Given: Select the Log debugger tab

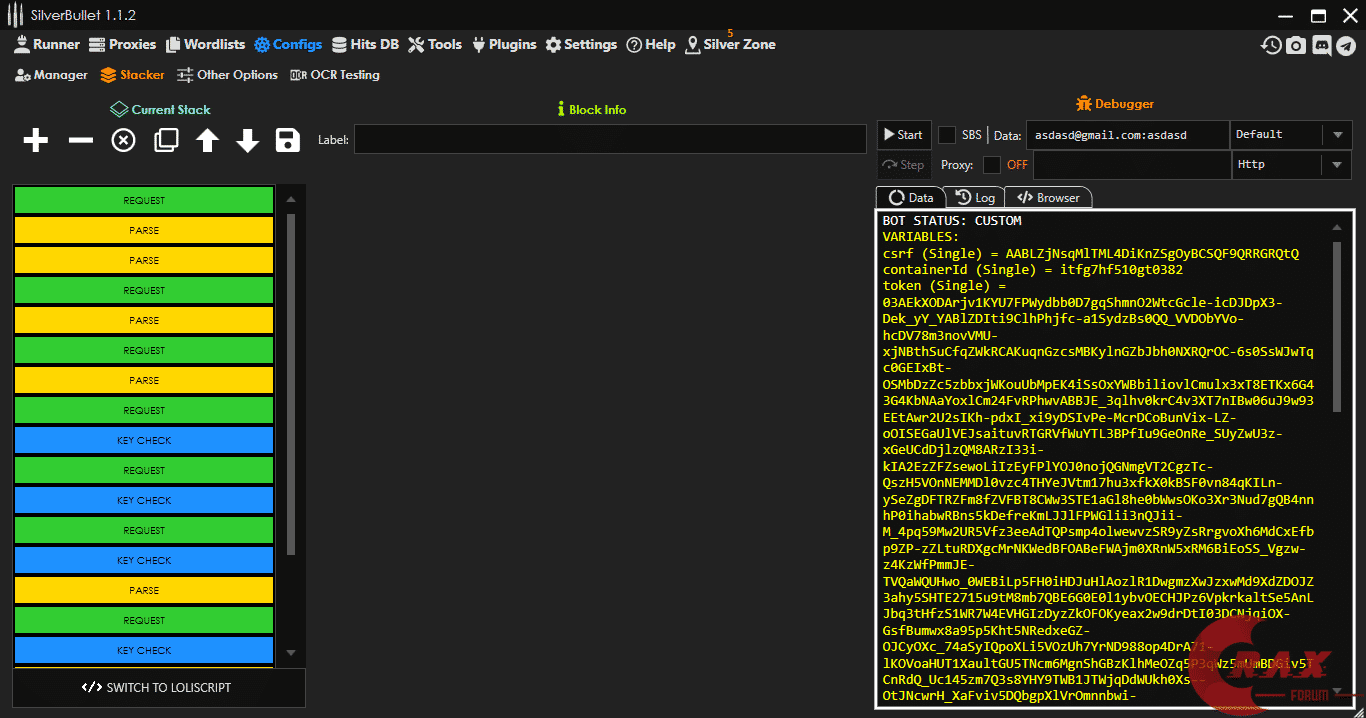Looking at the screenshot, I should tap(974, 197).
